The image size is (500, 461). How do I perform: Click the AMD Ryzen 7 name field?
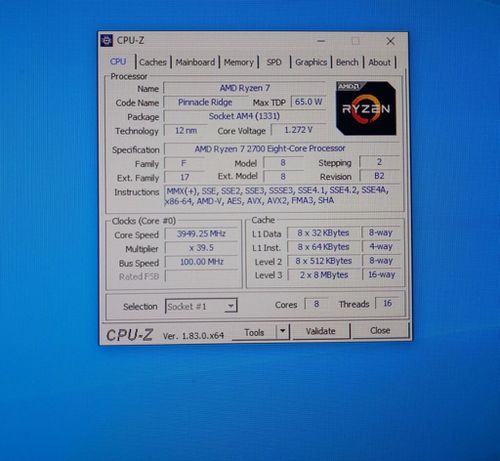(x=244, y=88)
